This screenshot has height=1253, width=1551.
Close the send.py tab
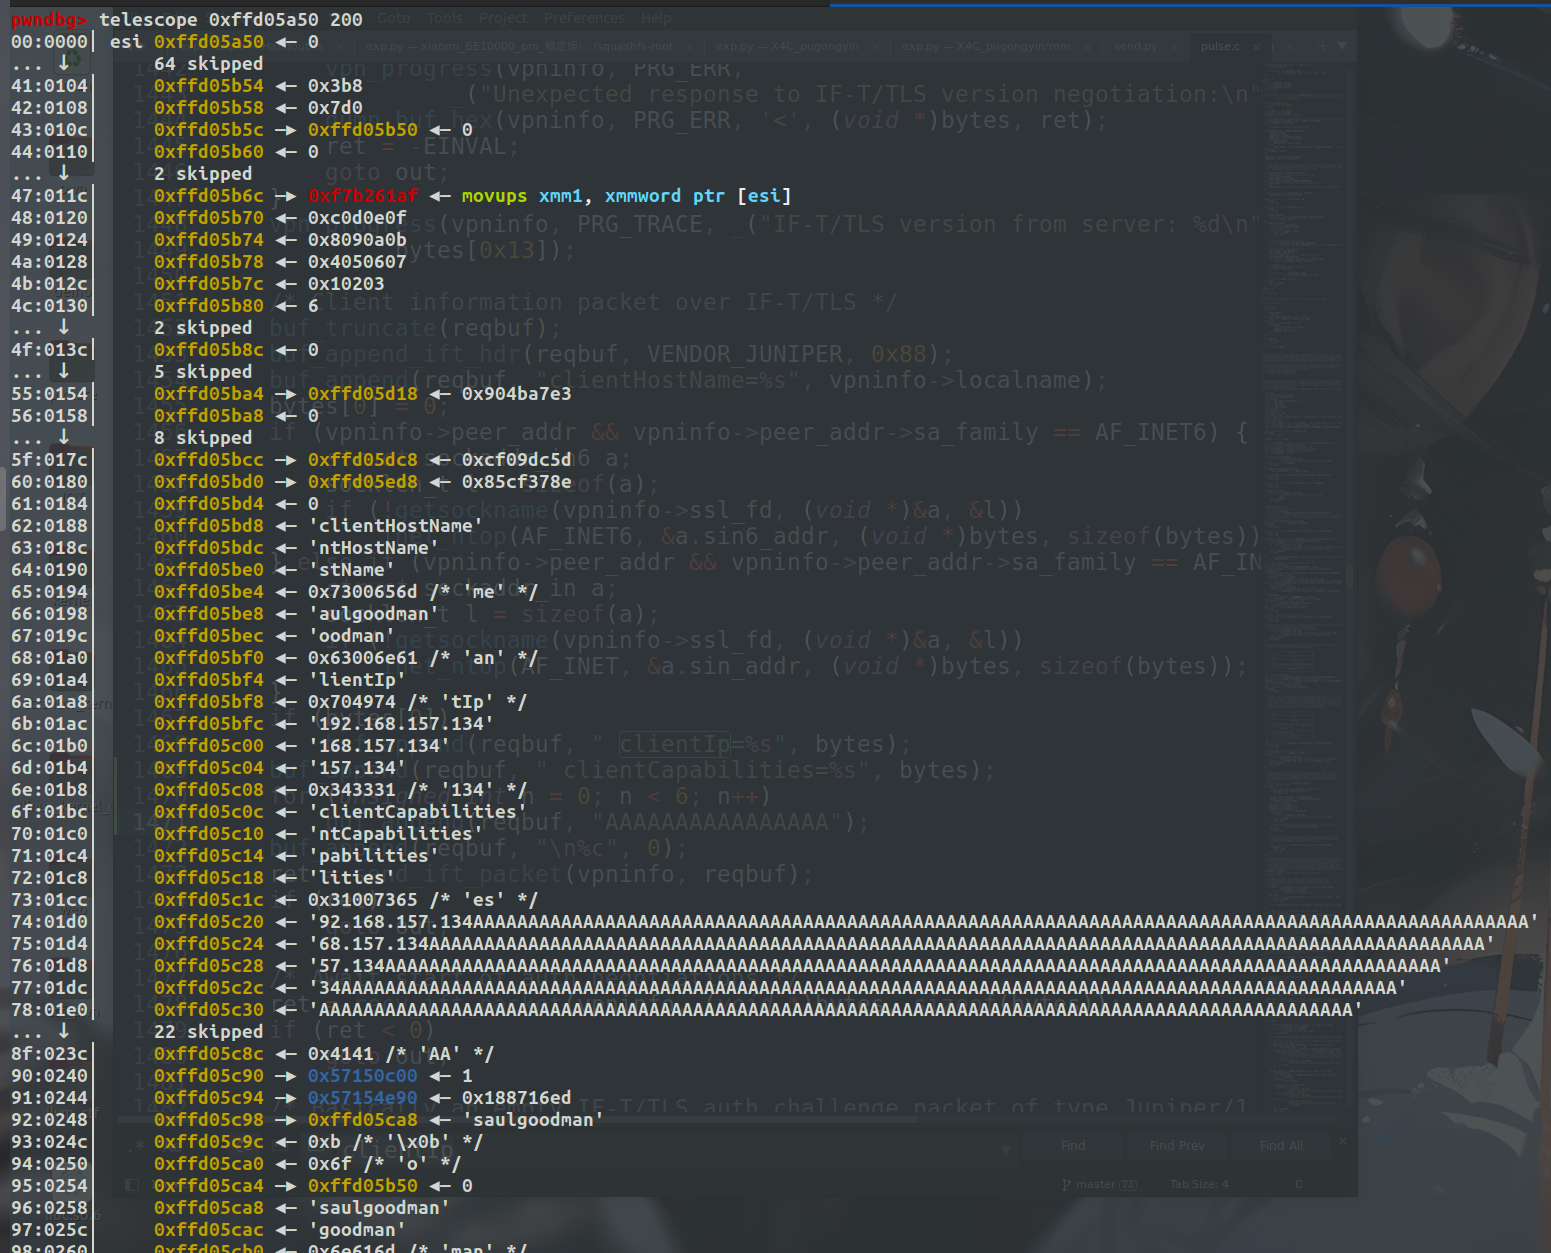coord(1176,47)
